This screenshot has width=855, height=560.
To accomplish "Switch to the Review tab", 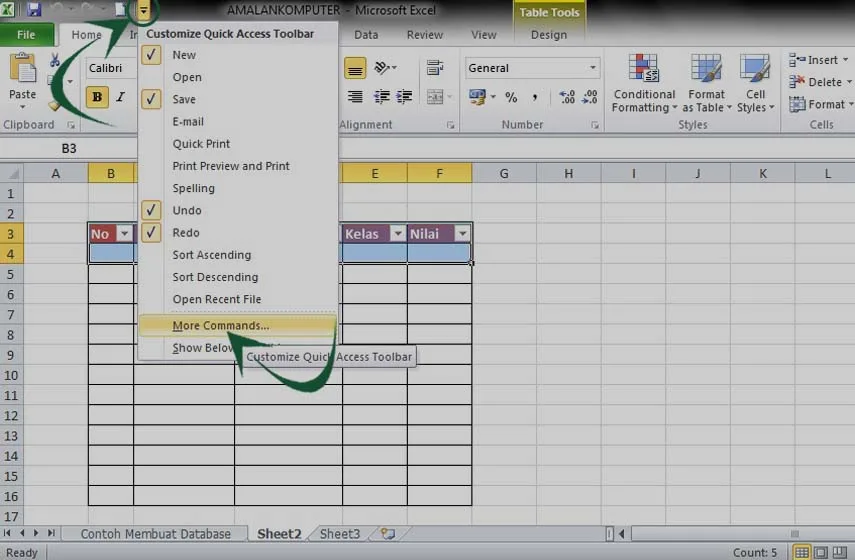I will (x=424, y=35).
